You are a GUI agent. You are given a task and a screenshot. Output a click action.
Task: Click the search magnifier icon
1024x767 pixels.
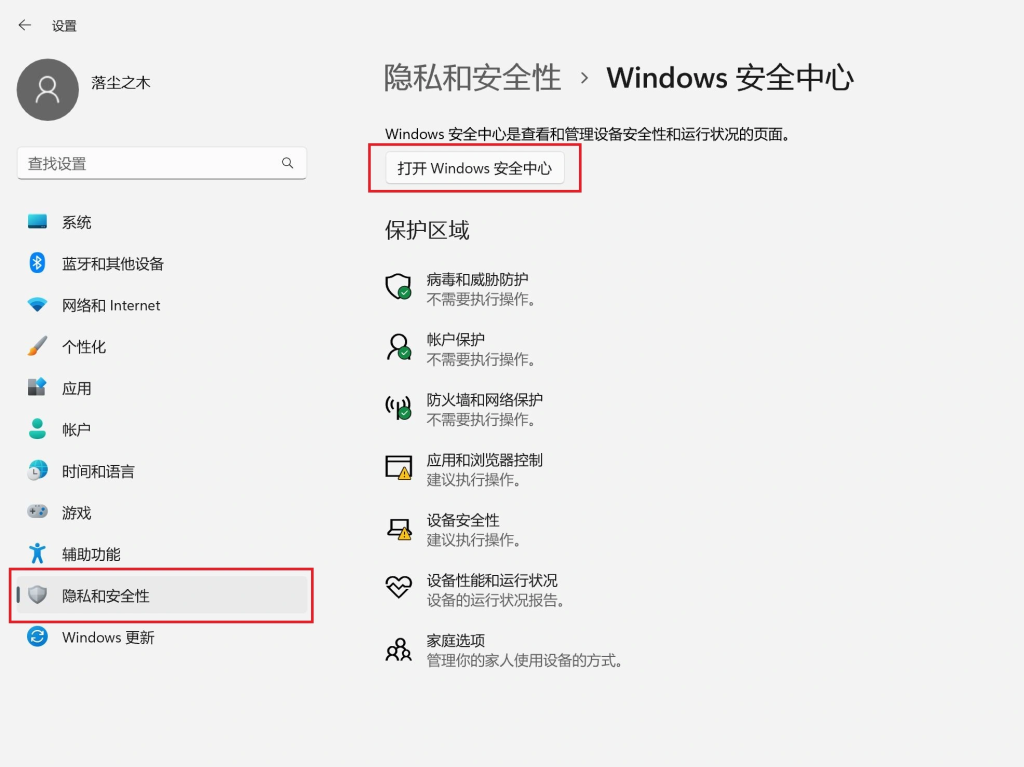point(287,163)
